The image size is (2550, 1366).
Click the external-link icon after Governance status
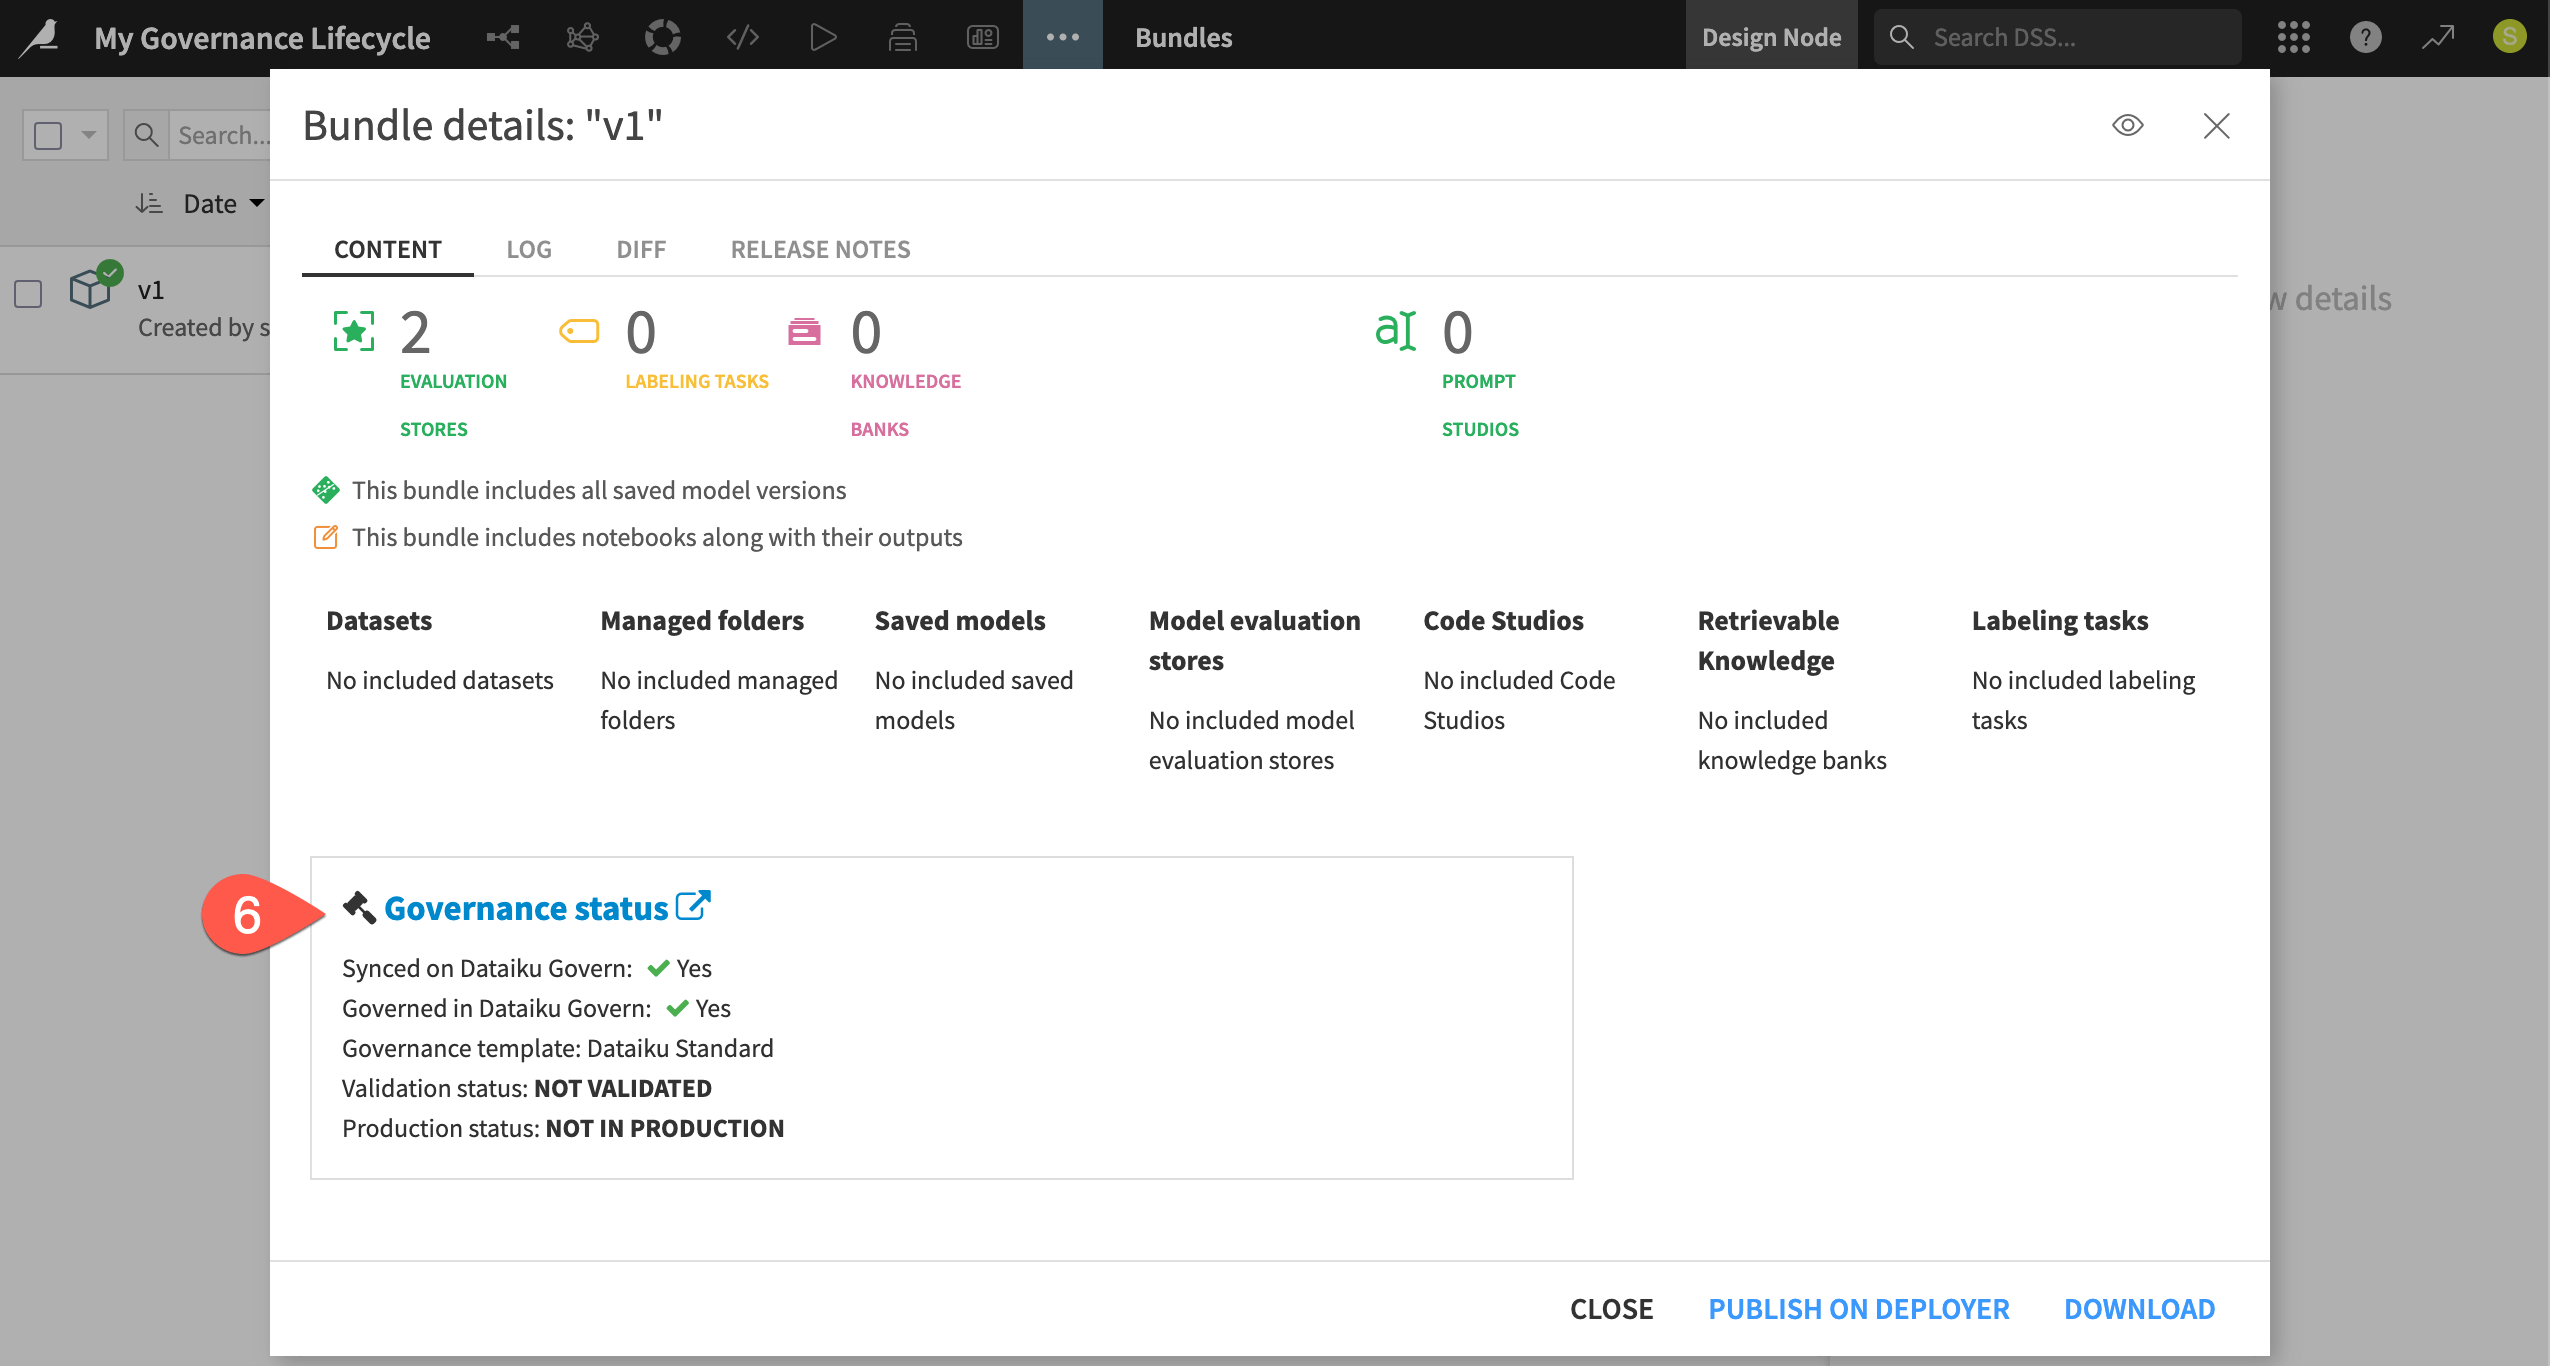(x=692, y=905)
